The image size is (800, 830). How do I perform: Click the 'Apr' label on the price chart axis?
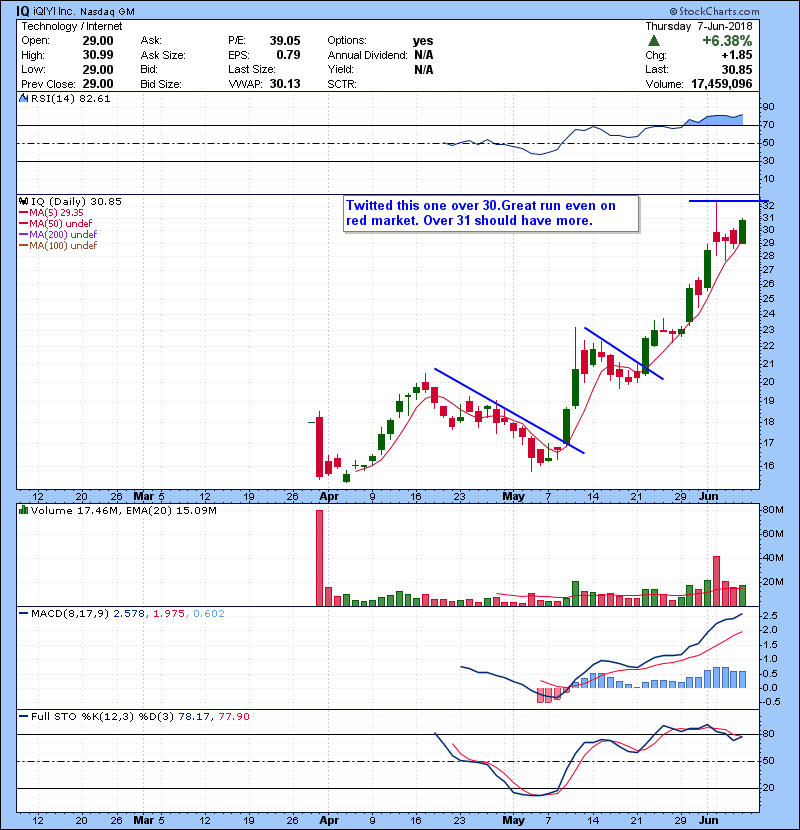(329, 497)
